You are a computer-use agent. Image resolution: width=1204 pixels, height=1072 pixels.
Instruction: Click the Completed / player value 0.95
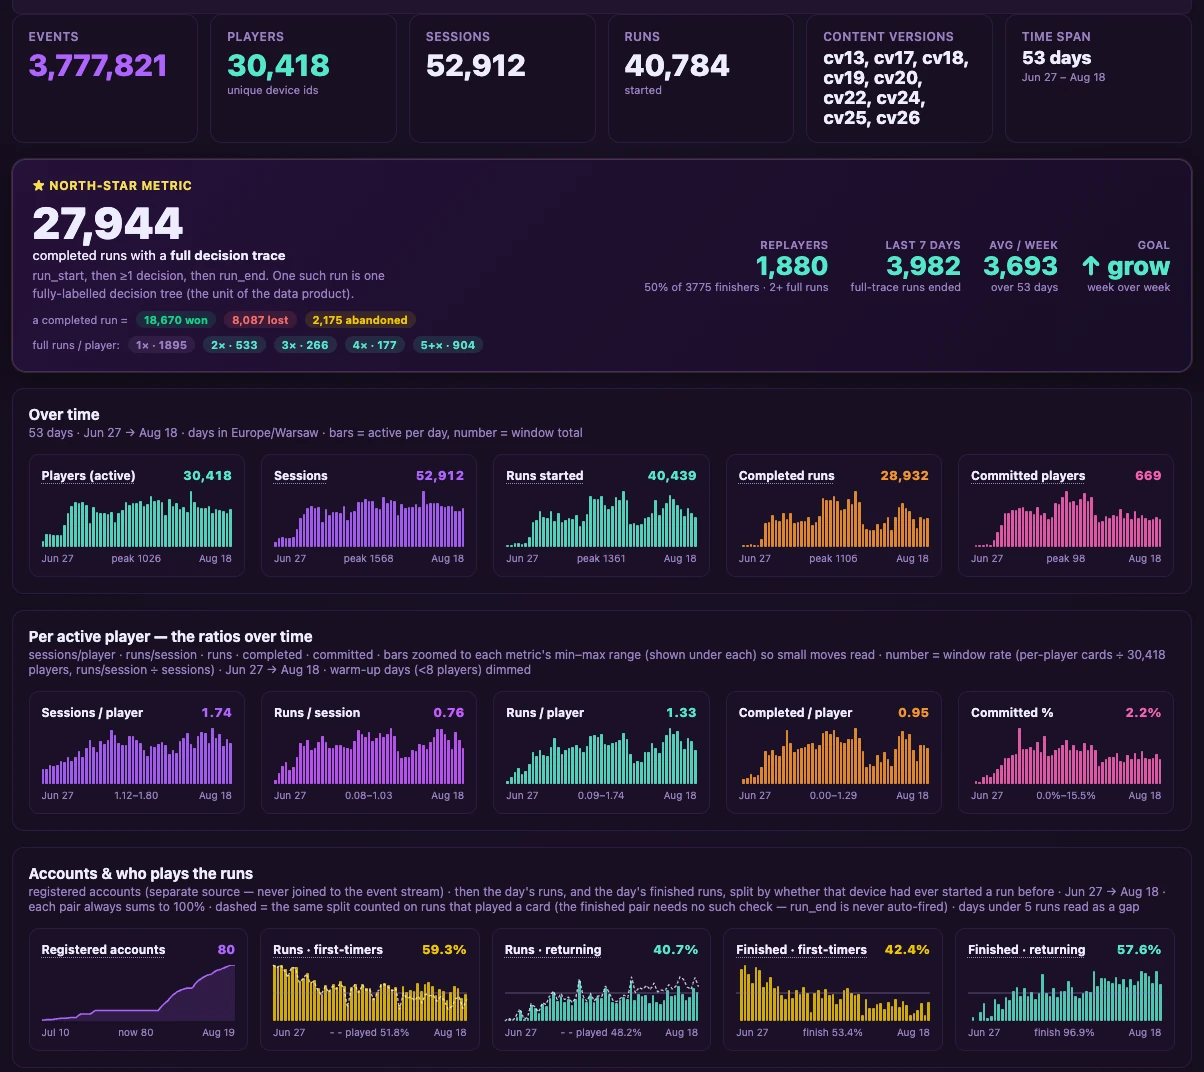[913, 713]
